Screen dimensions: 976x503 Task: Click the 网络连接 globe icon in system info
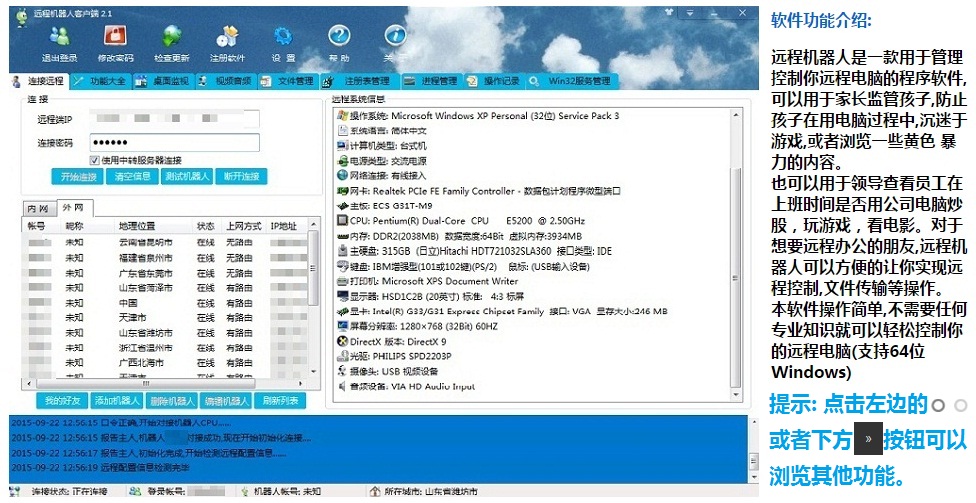click(x=342, y=176)
